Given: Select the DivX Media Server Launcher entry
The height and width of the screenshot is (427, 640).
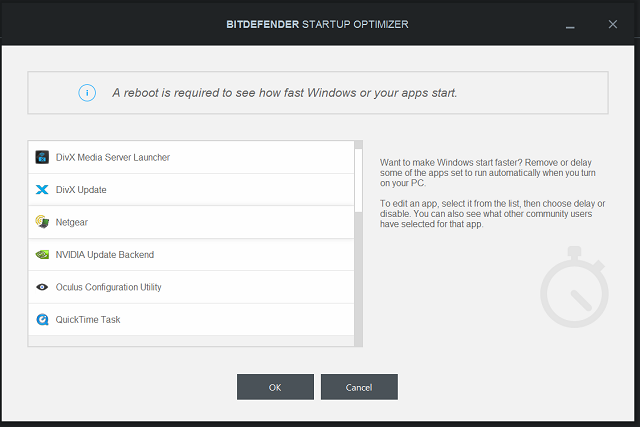Looking at the screenshot, I should click(191, 157).
